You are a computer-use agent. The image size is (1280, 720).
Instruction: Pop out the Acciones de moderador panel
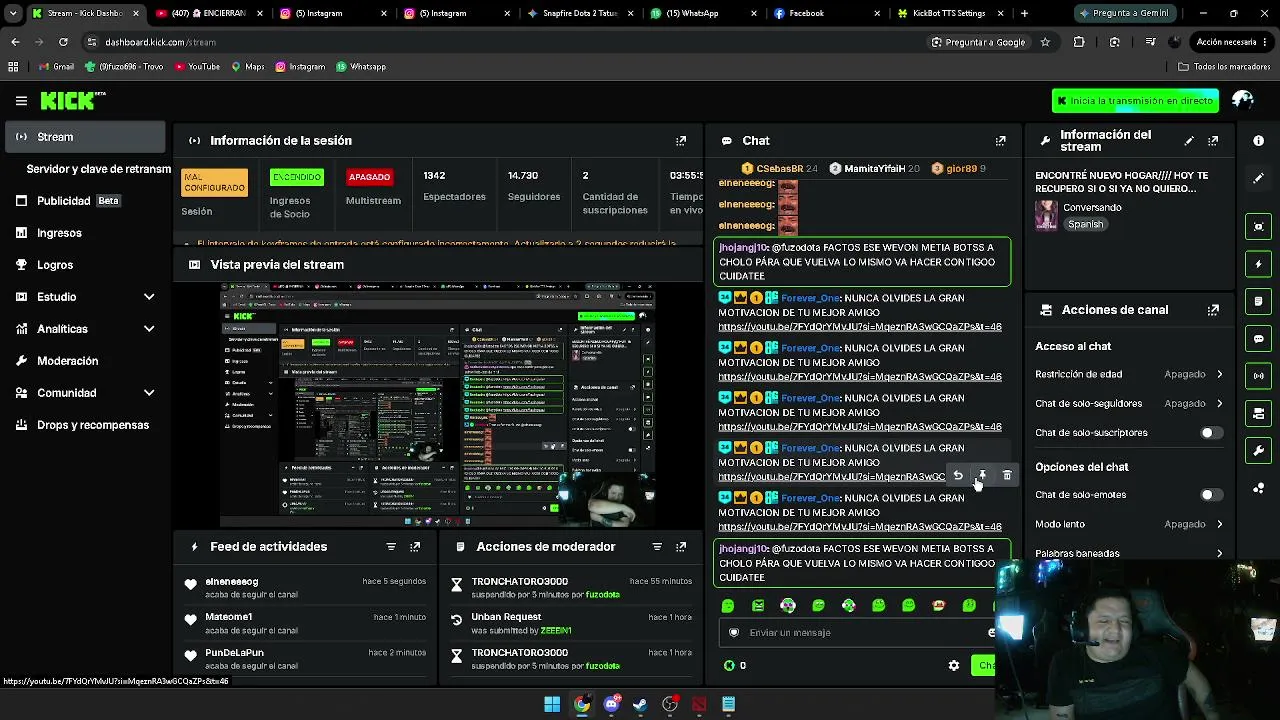click(681, 547)
